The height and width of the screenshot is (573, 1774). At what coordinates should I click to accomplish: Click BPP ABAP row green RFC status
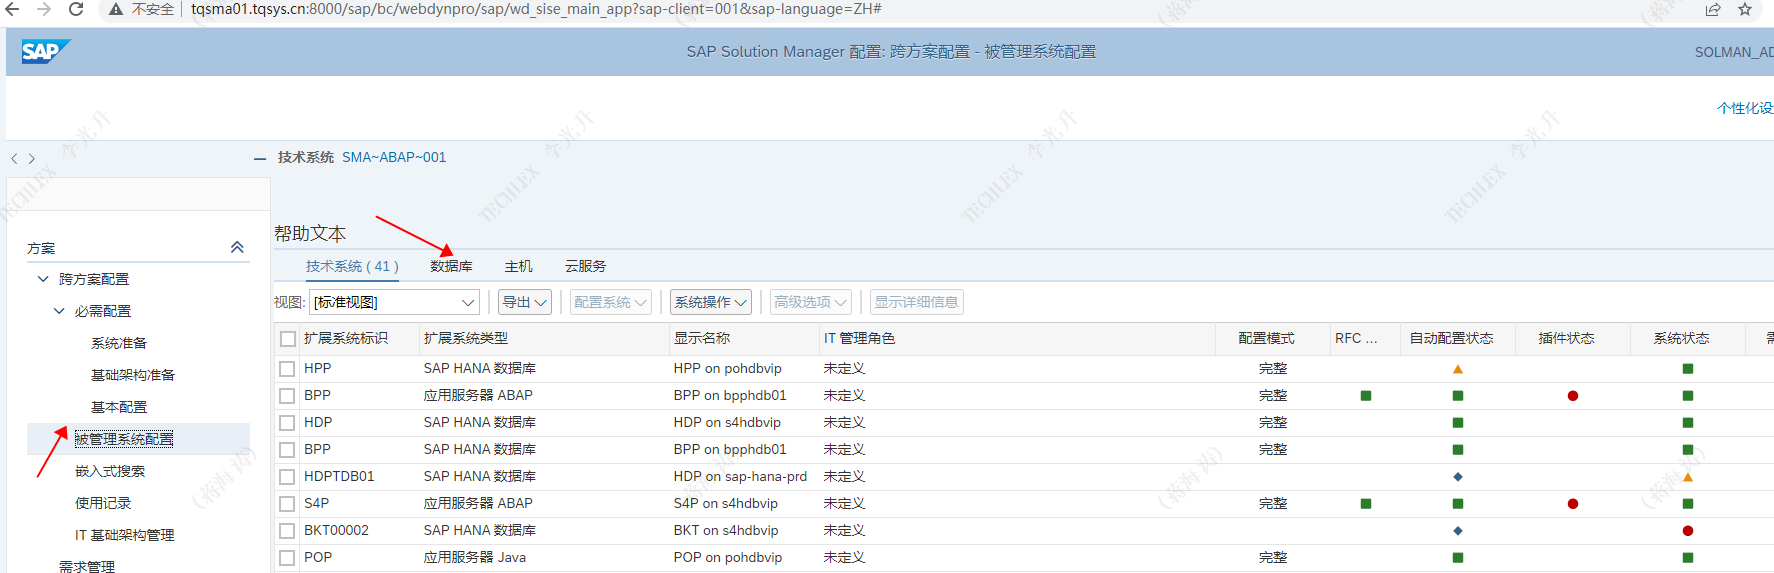pyautogui.click(x=1366, y=396)
